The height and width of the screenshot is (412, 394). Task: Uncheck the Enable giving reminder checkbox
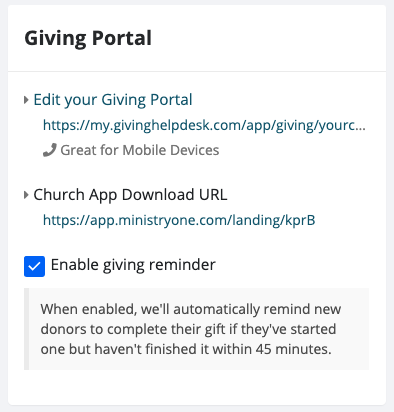click(34, 266)
